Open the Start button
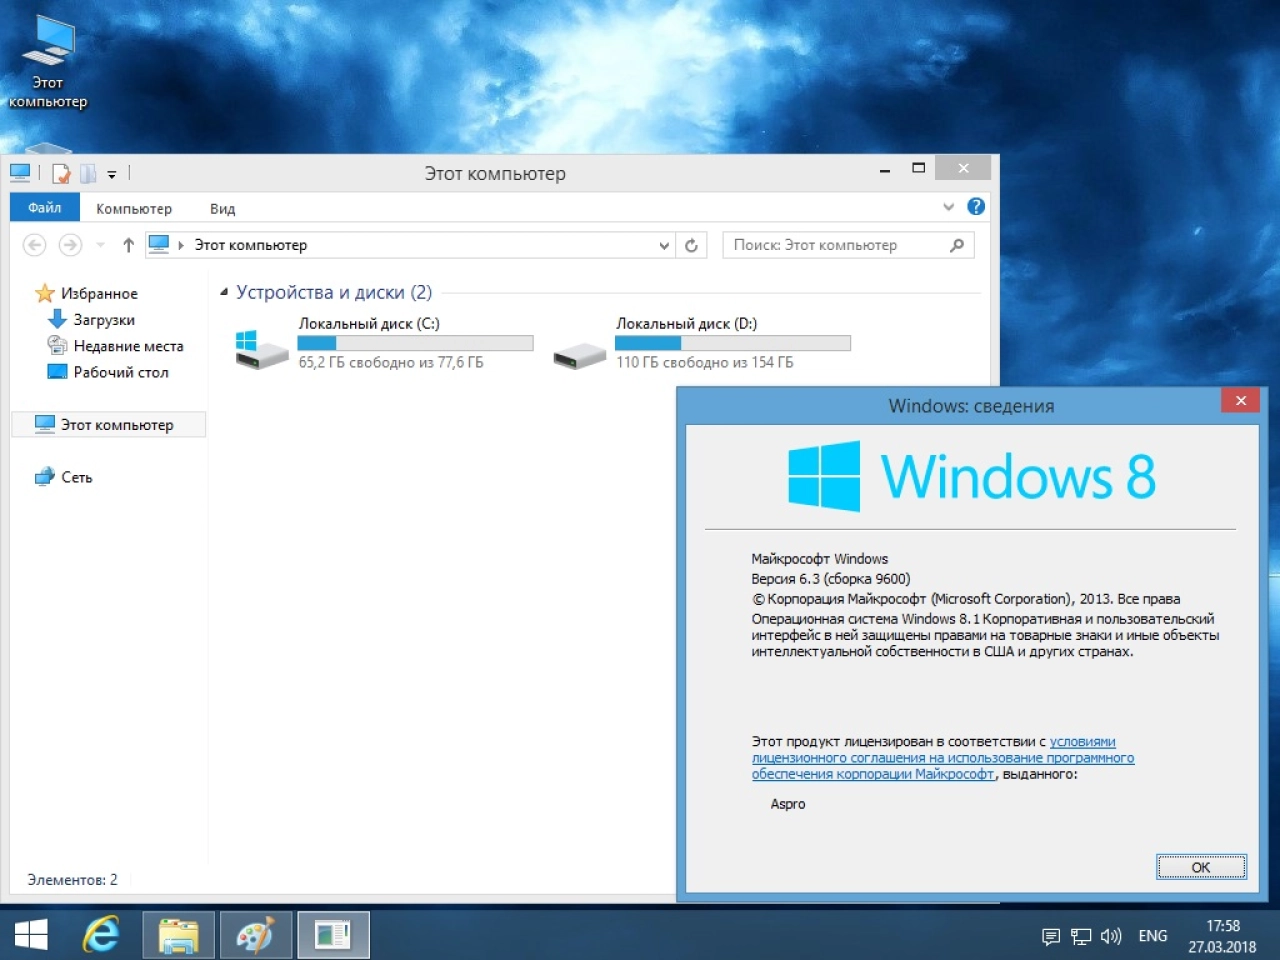1280x960 pixels. (x=32, y=935)
